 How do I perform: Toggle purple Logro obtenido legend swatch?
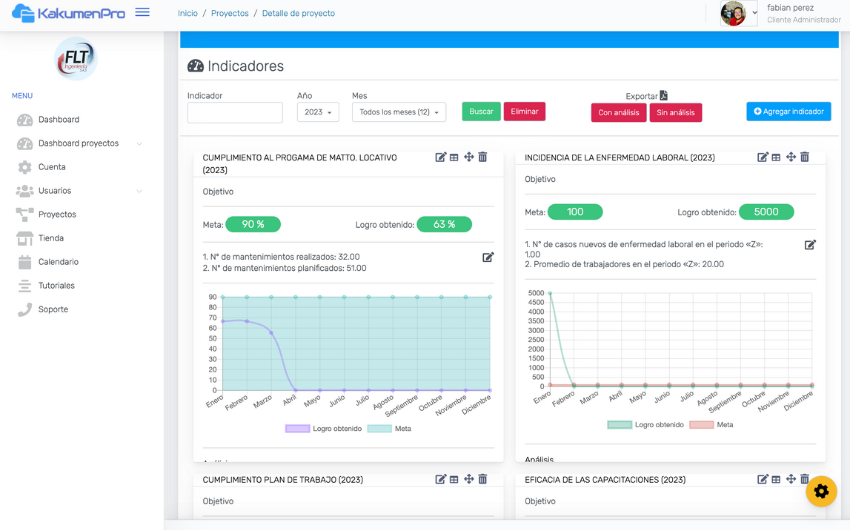point(297,429)
